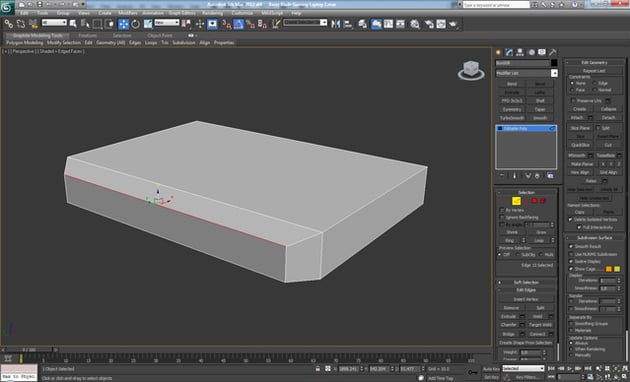Open the Motion command panel tab

coord(531,52)
